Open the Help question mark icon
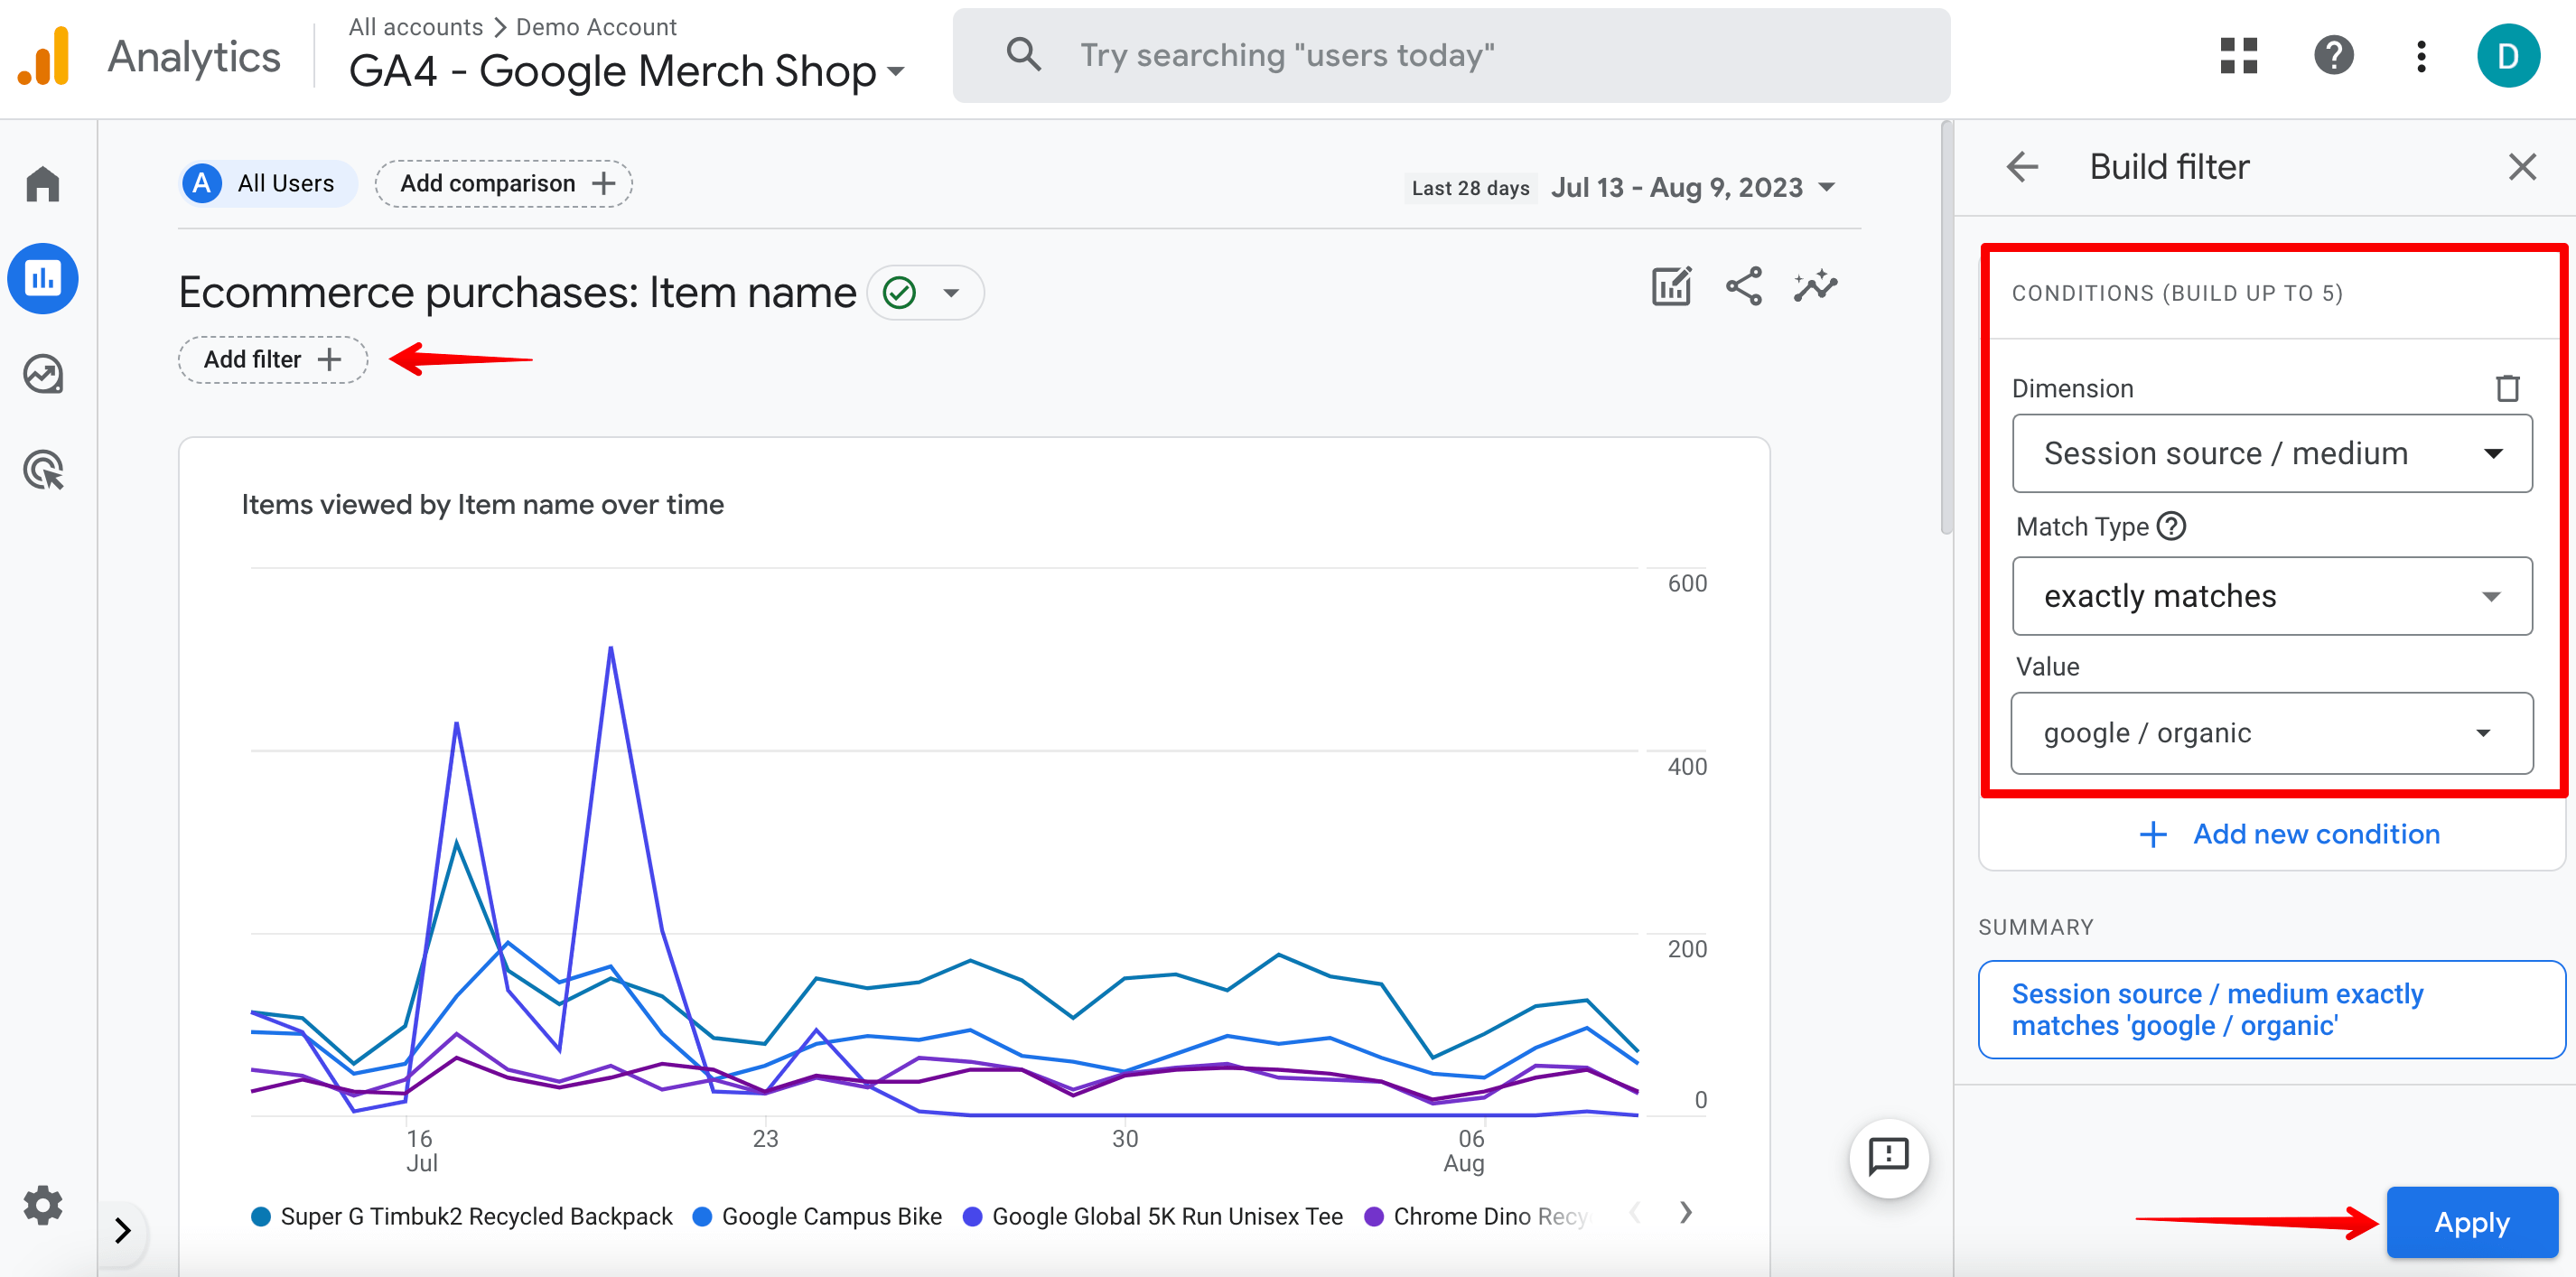This screenshot has width=2576, height=1277. pyautogui.click(x=2334, y=56)
